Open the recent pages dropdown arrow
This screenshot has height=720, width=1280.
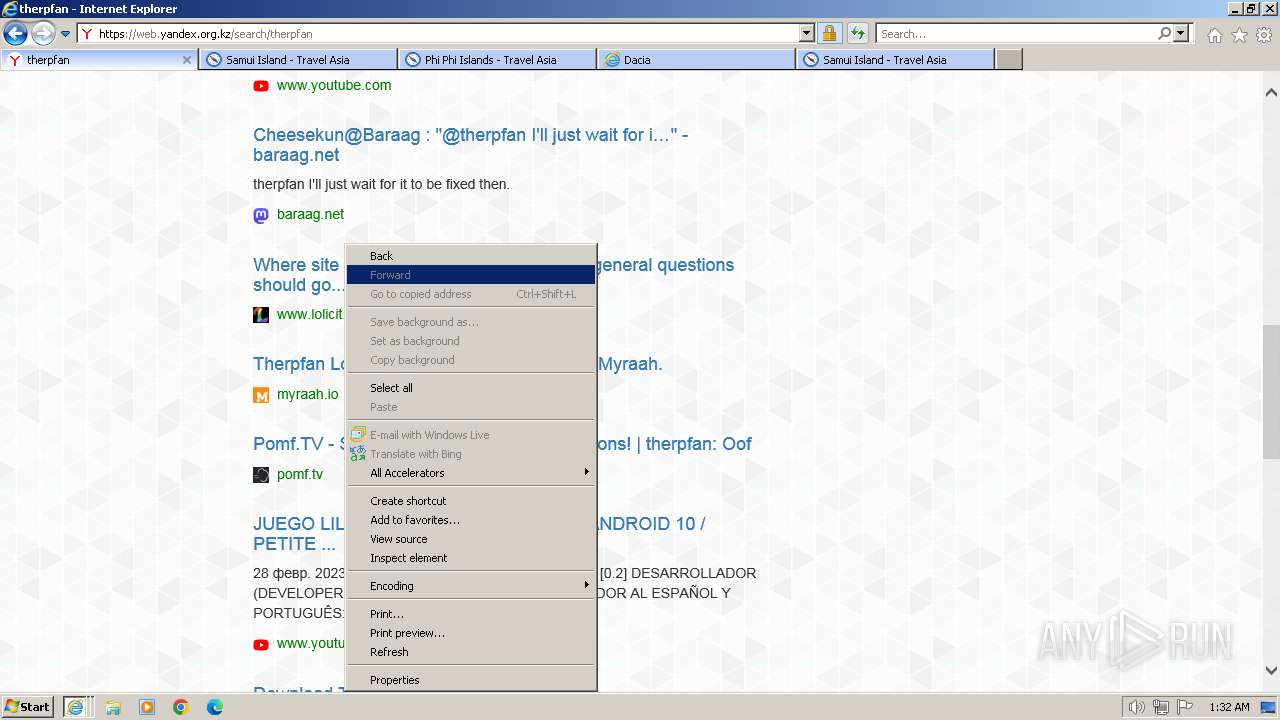coord(65,34)
